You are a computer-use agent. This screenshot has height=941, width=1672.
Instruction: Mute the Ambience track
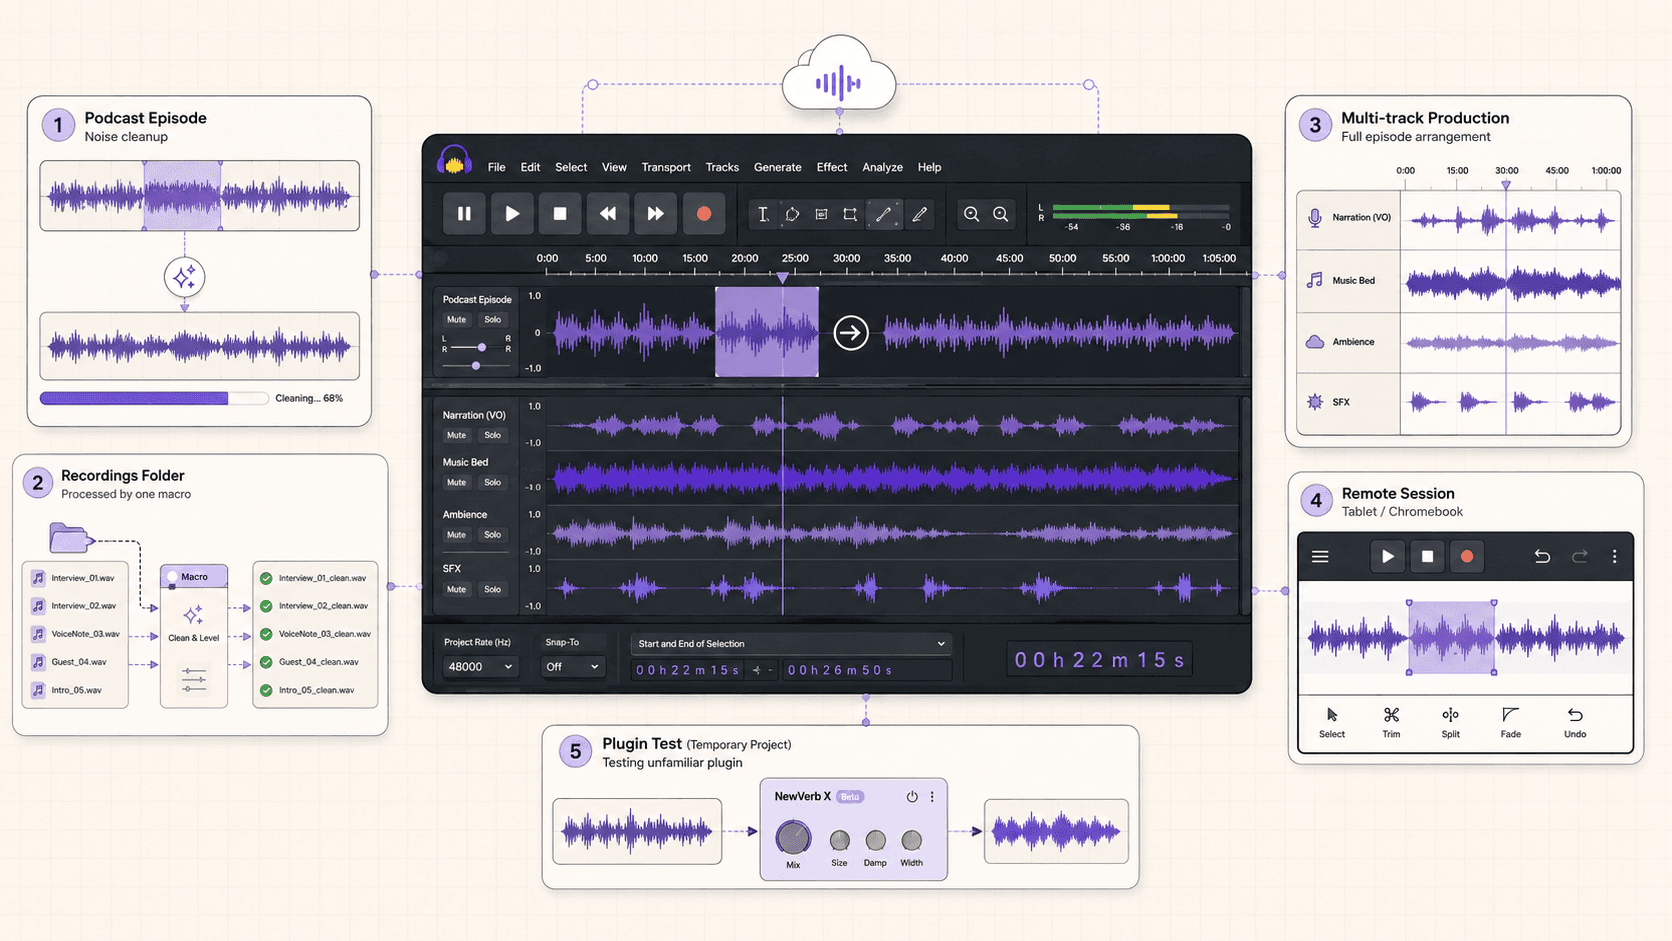456,535
